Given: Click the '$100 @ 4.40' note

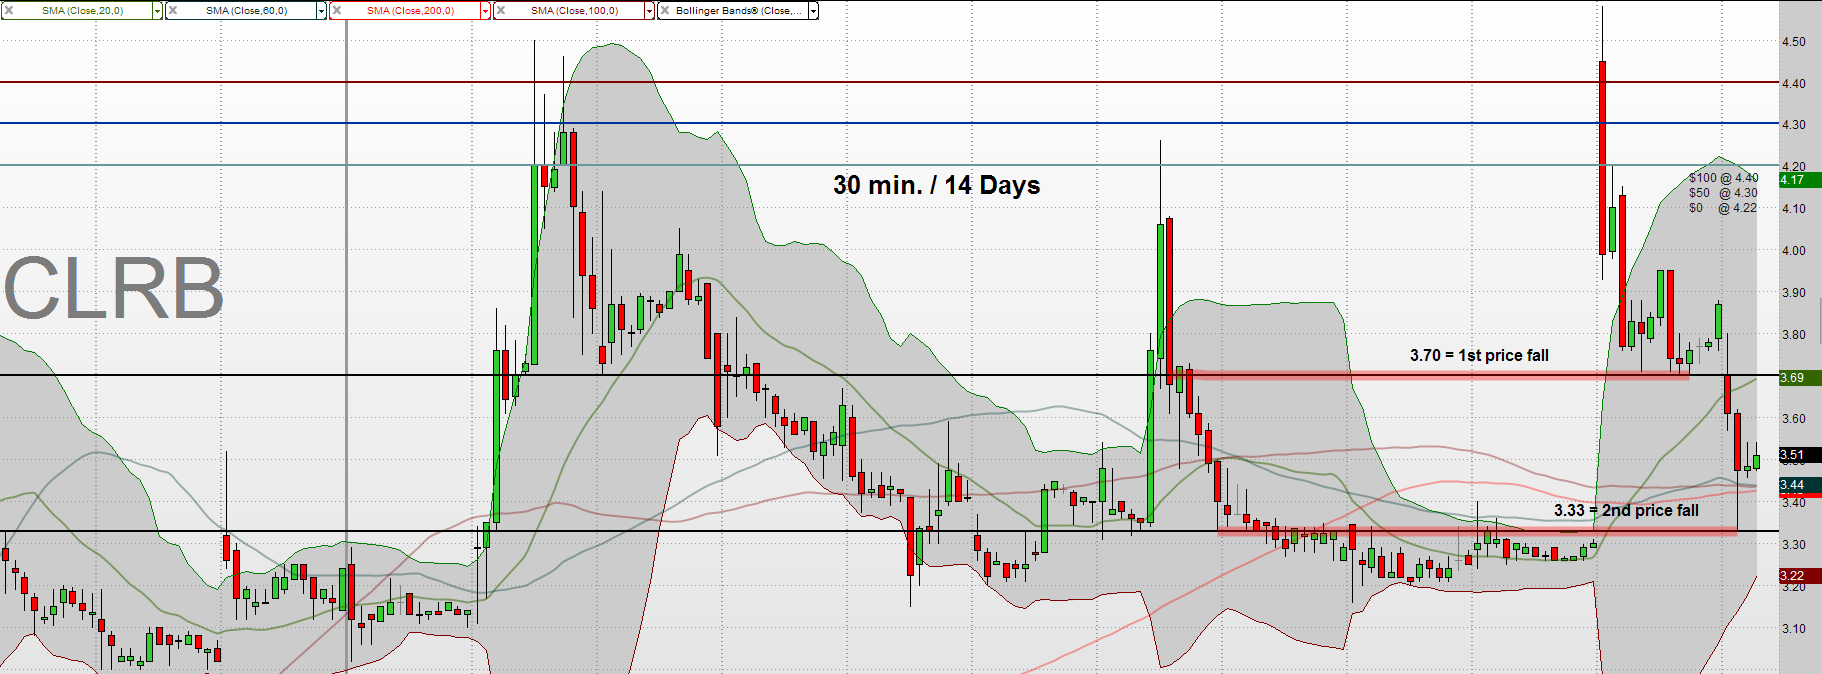Looking at the screenshot, I should pos(1723,178).
